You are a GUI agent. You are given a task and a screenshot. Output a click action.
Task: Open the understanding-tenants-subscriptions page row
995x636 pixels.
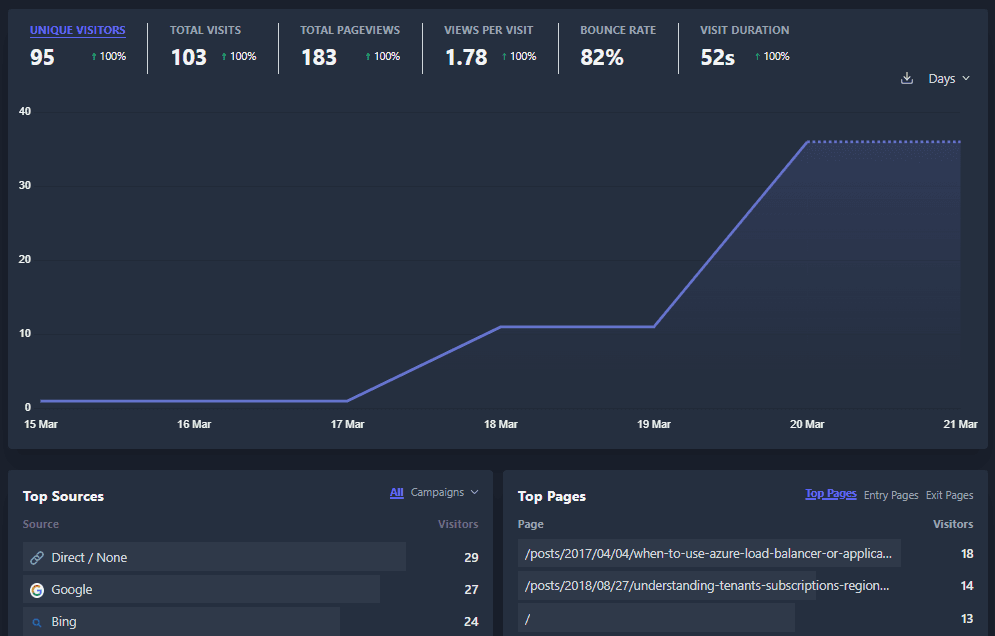click(x=706, y=586)
